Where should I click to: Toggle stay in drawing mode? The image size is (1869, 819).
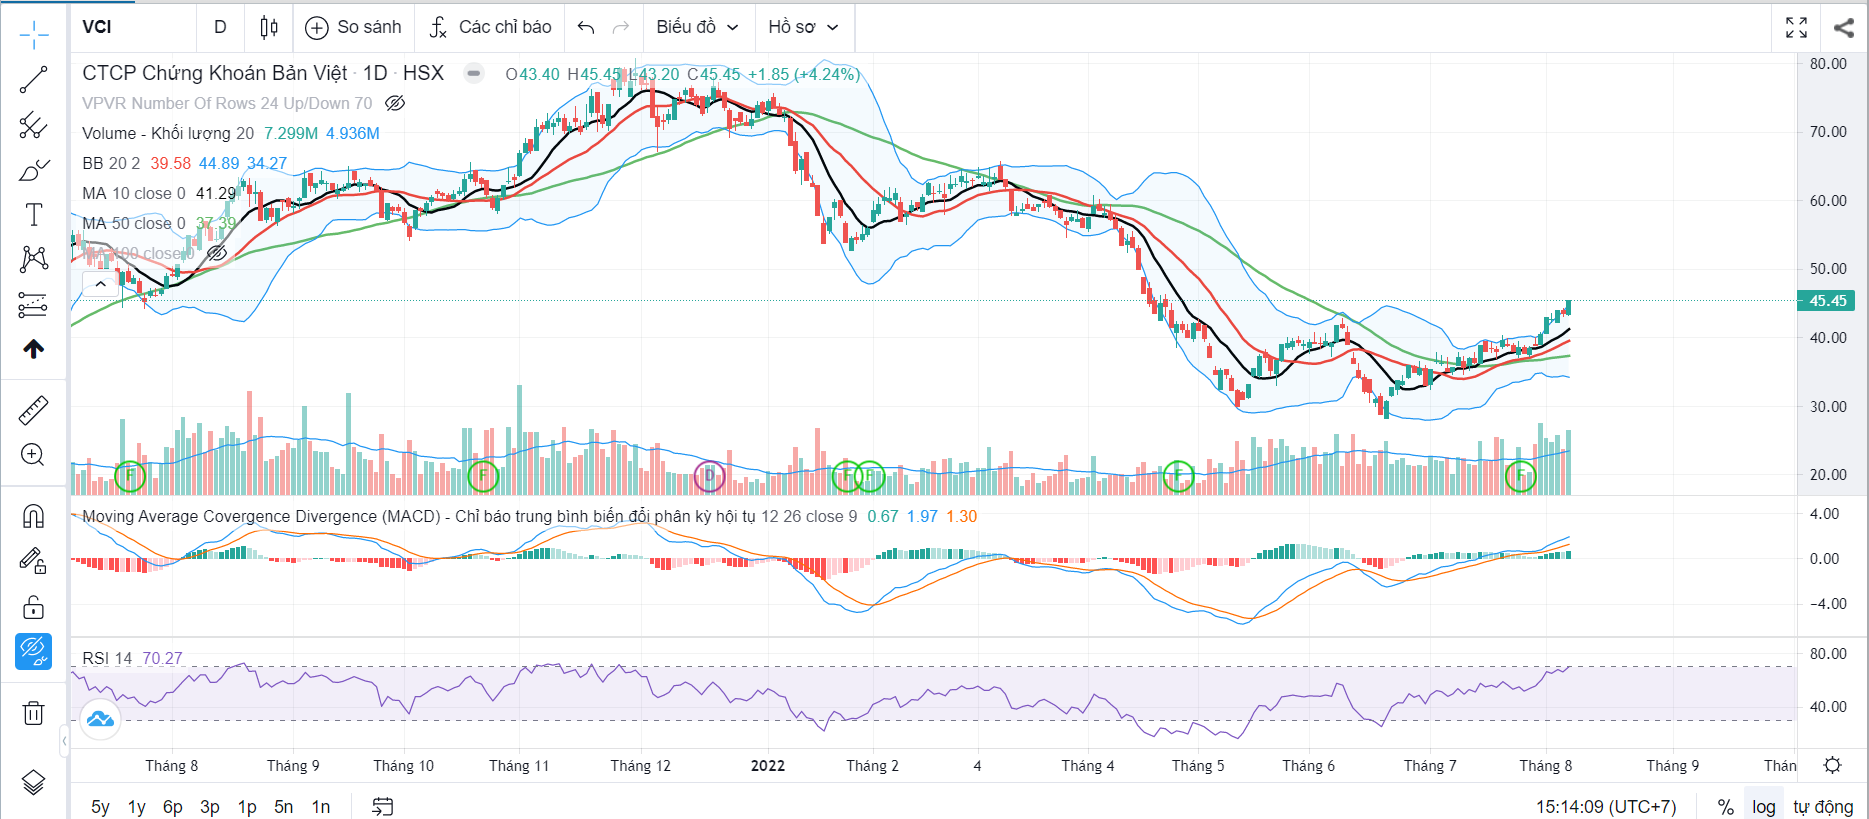coord(33,561)
